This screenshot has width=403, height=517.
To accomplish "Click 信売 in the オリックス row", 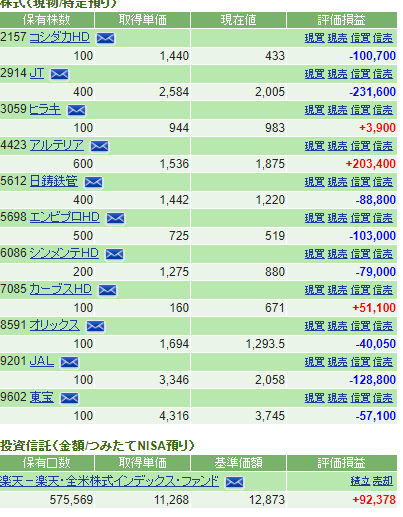I will tap(383, 326).
